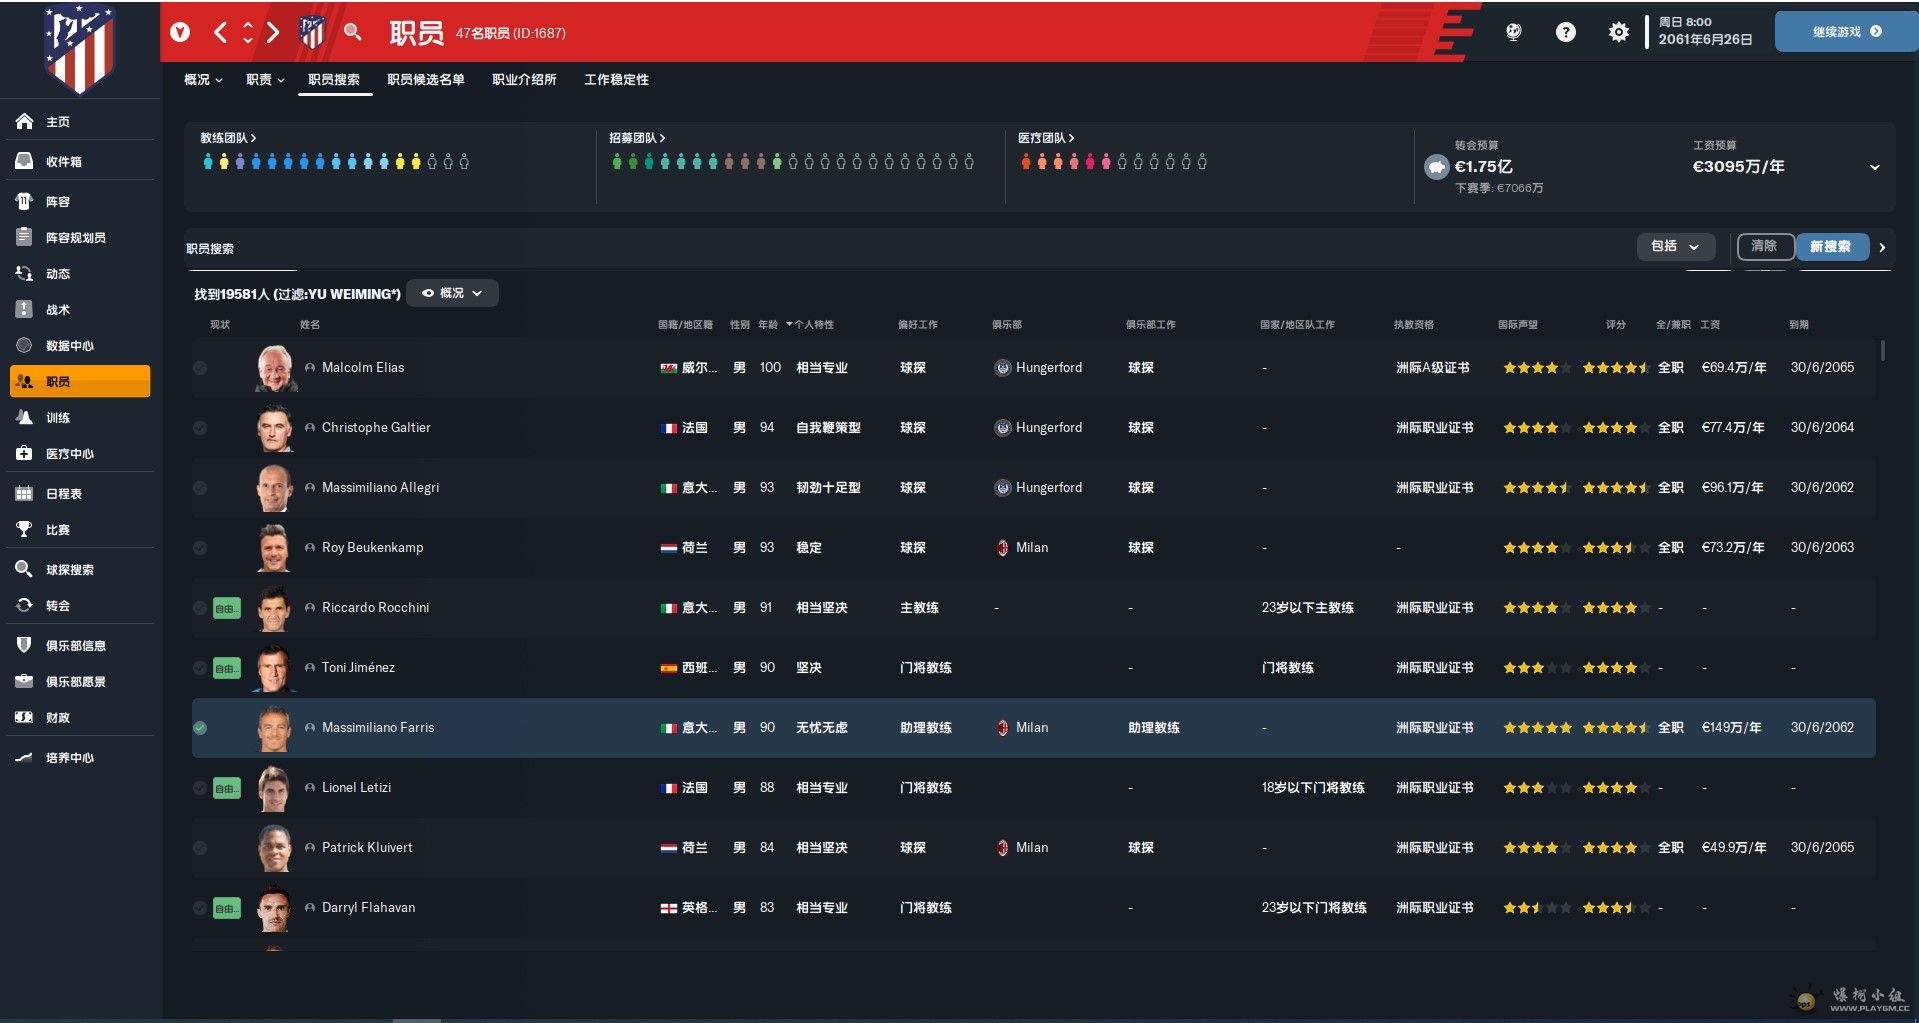Expand the wage budget chevron
Screen dimensions: 1919x1023
[1874, 167]
